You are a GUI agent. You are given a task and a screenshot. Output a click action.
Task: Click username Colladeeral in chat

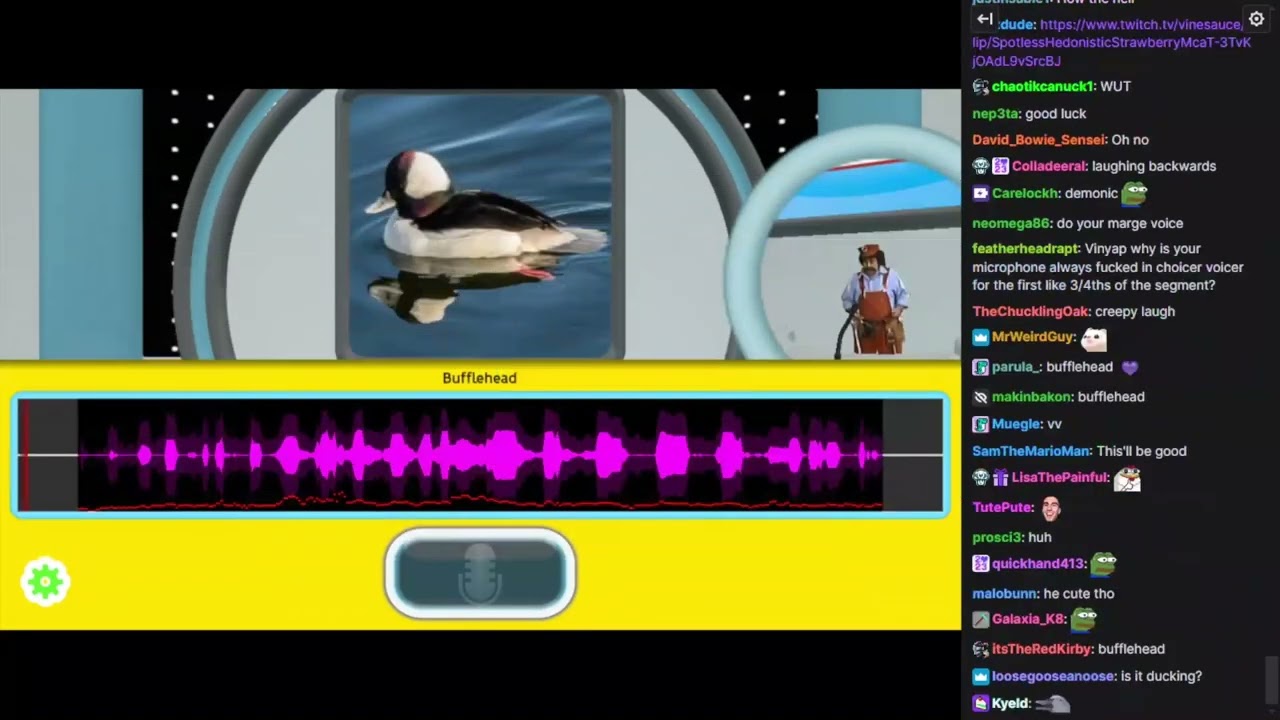(x=1048, y=167)
